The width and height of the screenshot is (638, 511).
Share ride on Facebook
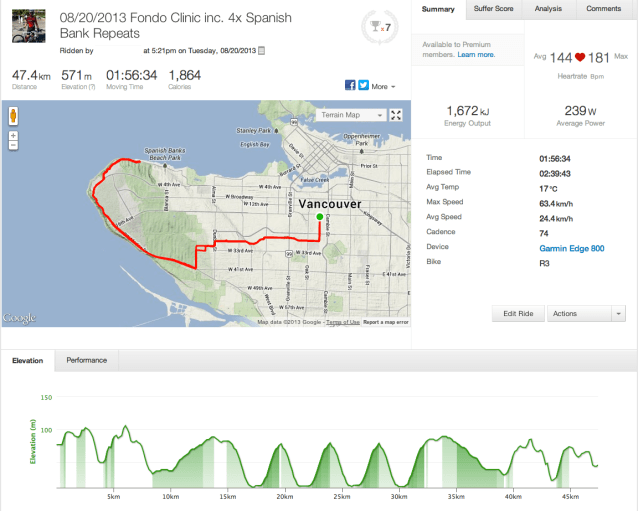pos(350,86)
